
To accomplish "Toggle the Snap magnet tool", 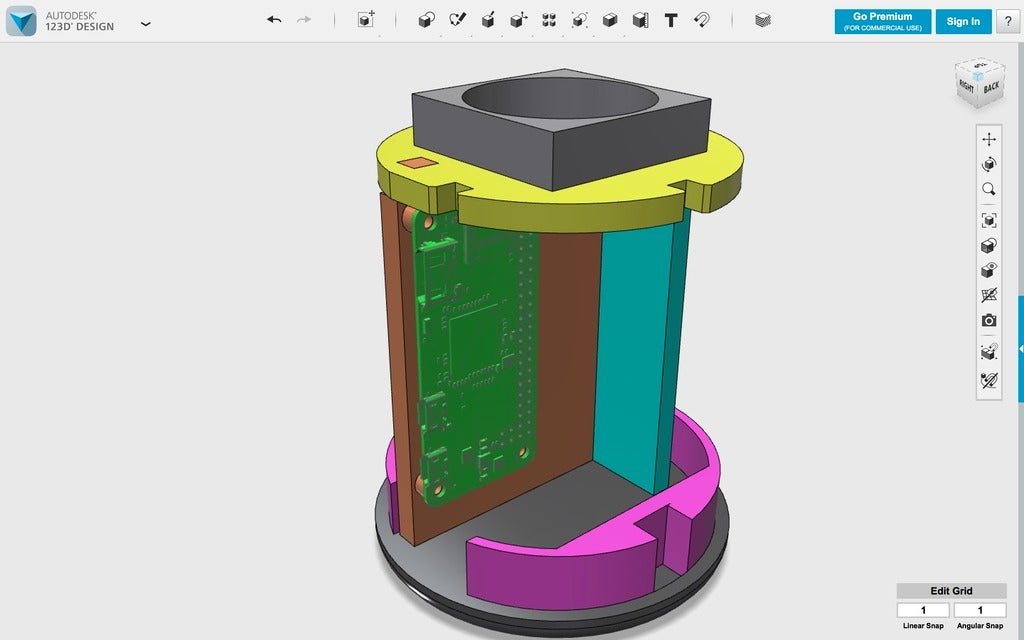I will (x=702, y=20).
